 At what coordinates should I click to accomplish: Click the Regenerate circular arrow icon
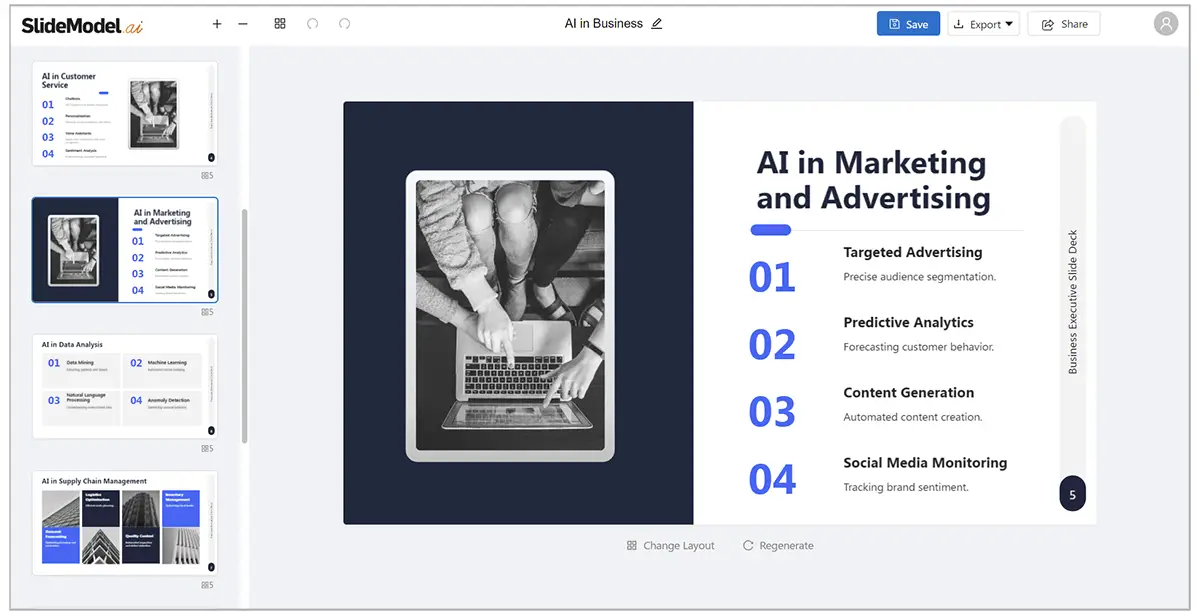748,546
